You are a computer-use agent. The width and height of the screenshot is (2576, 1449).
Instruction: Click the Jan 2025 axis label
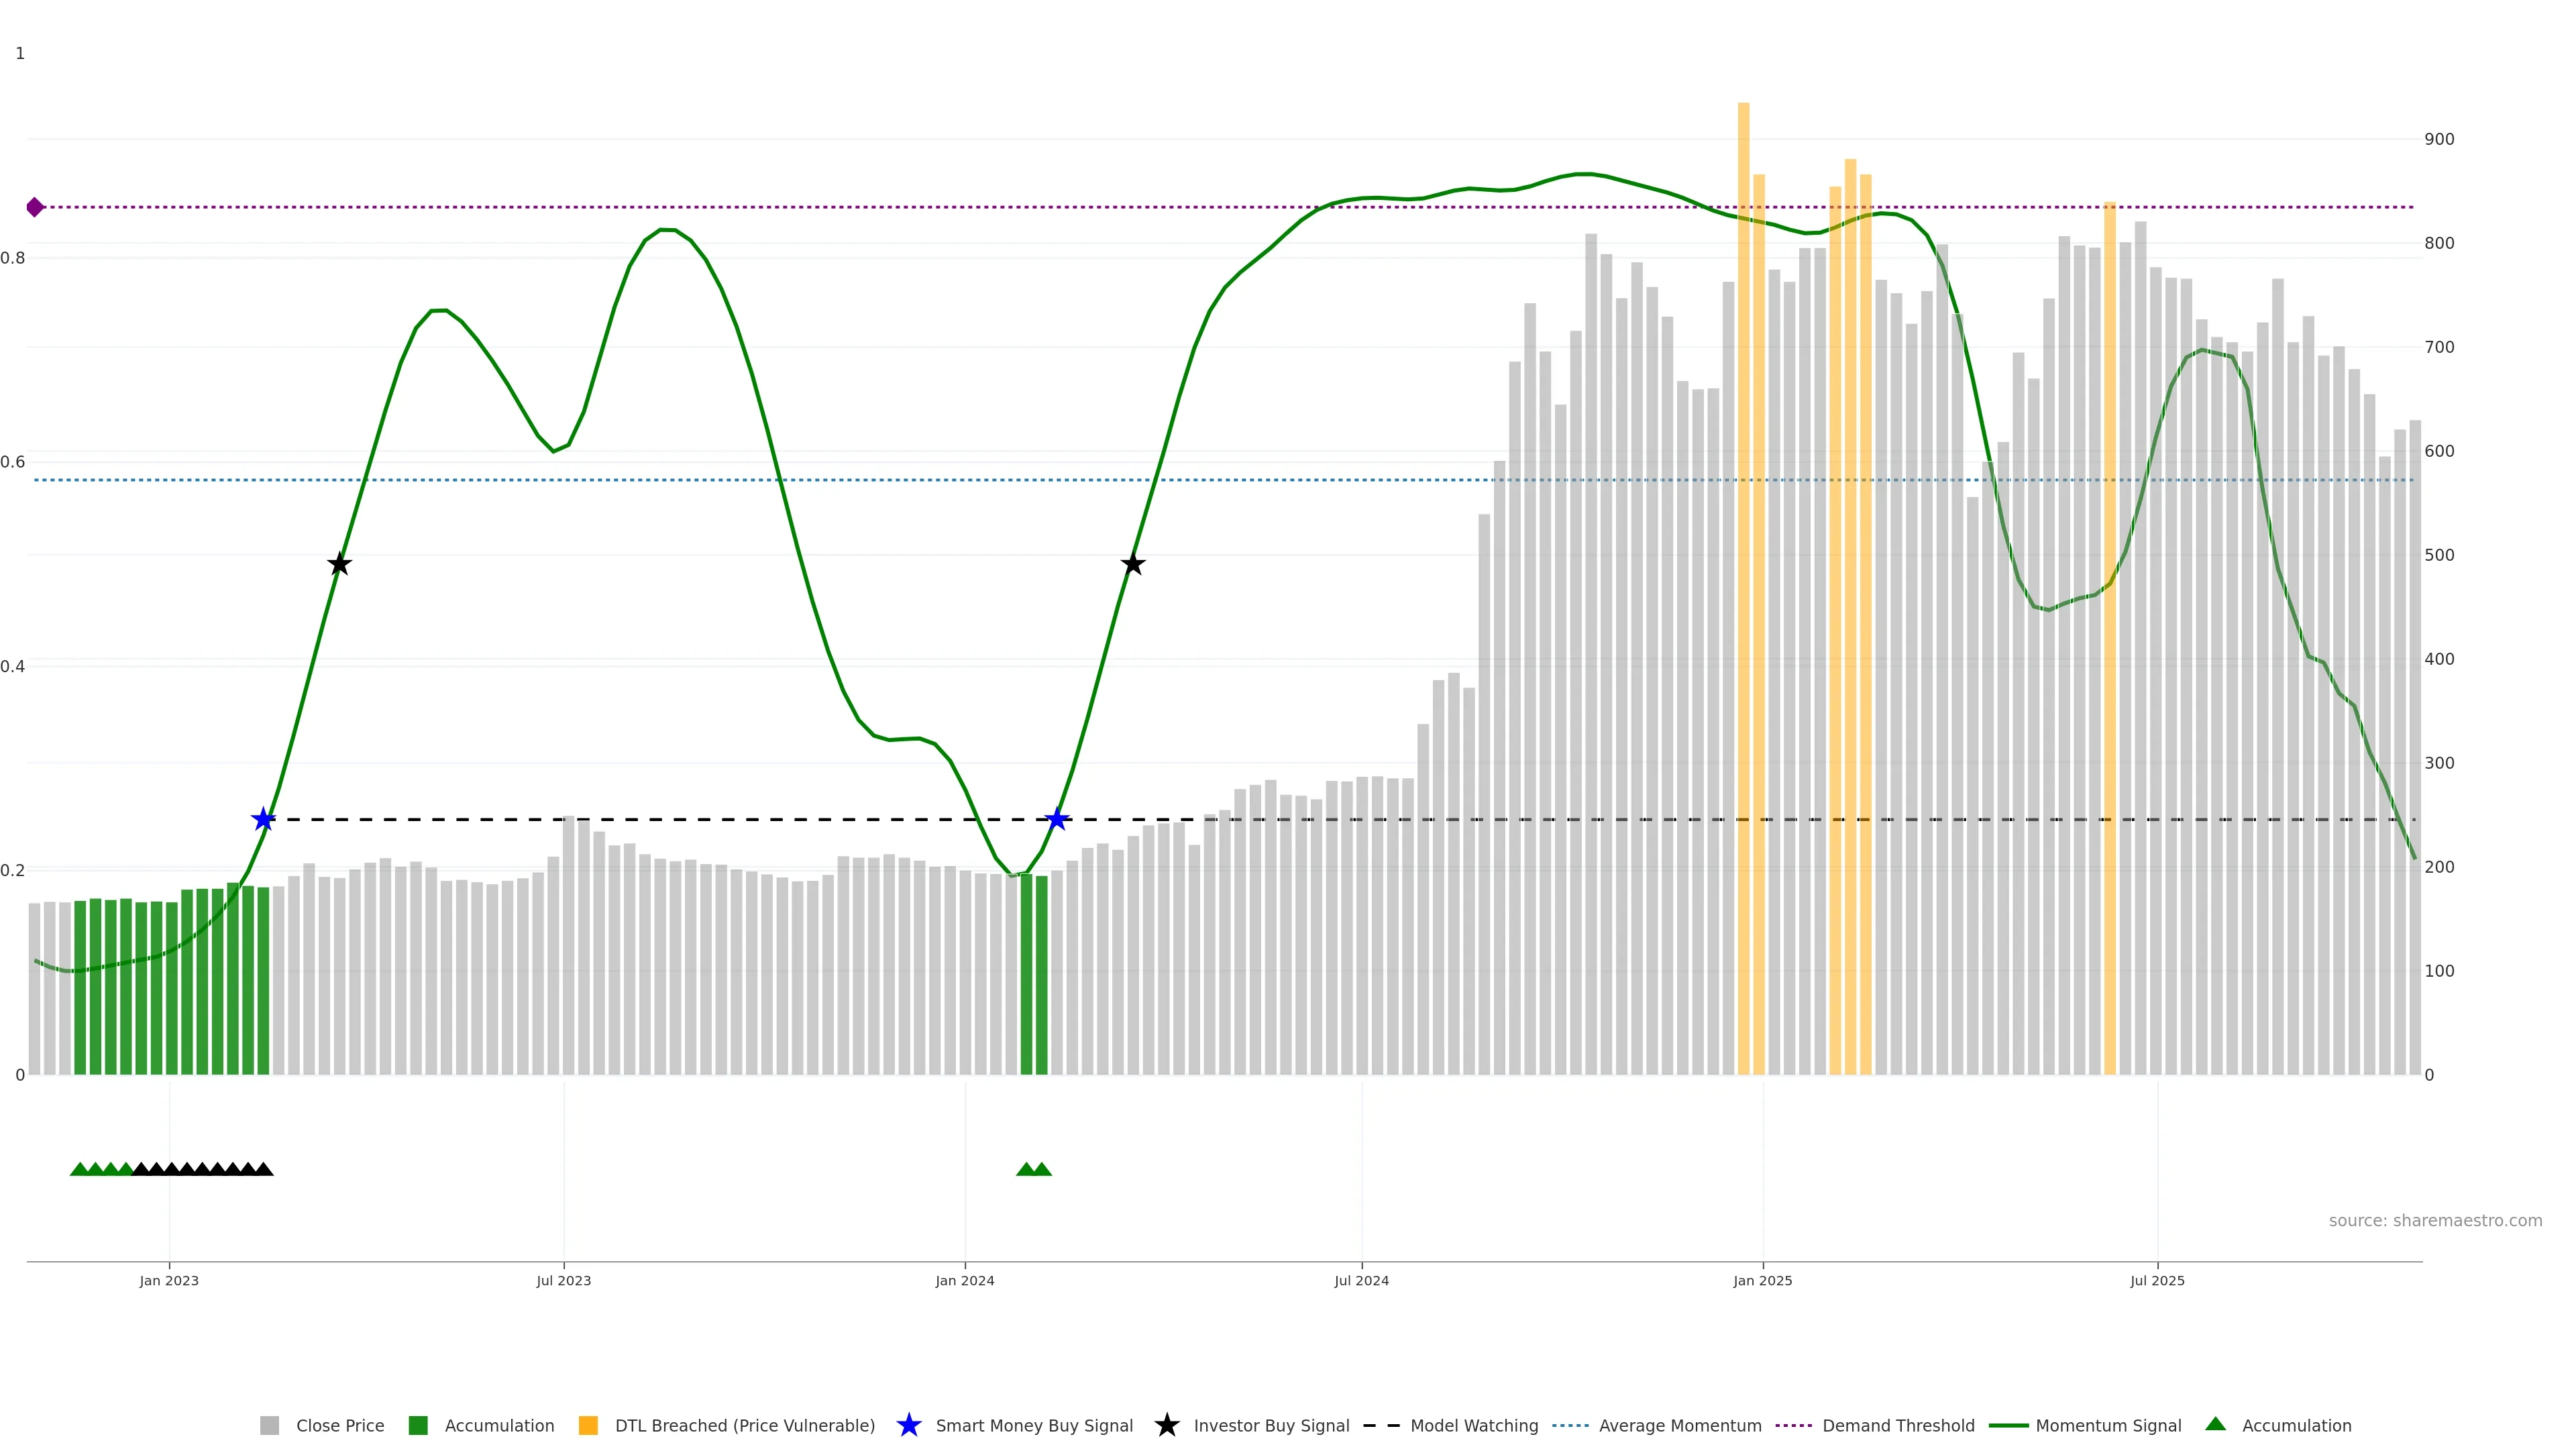pos(1762,1281)
